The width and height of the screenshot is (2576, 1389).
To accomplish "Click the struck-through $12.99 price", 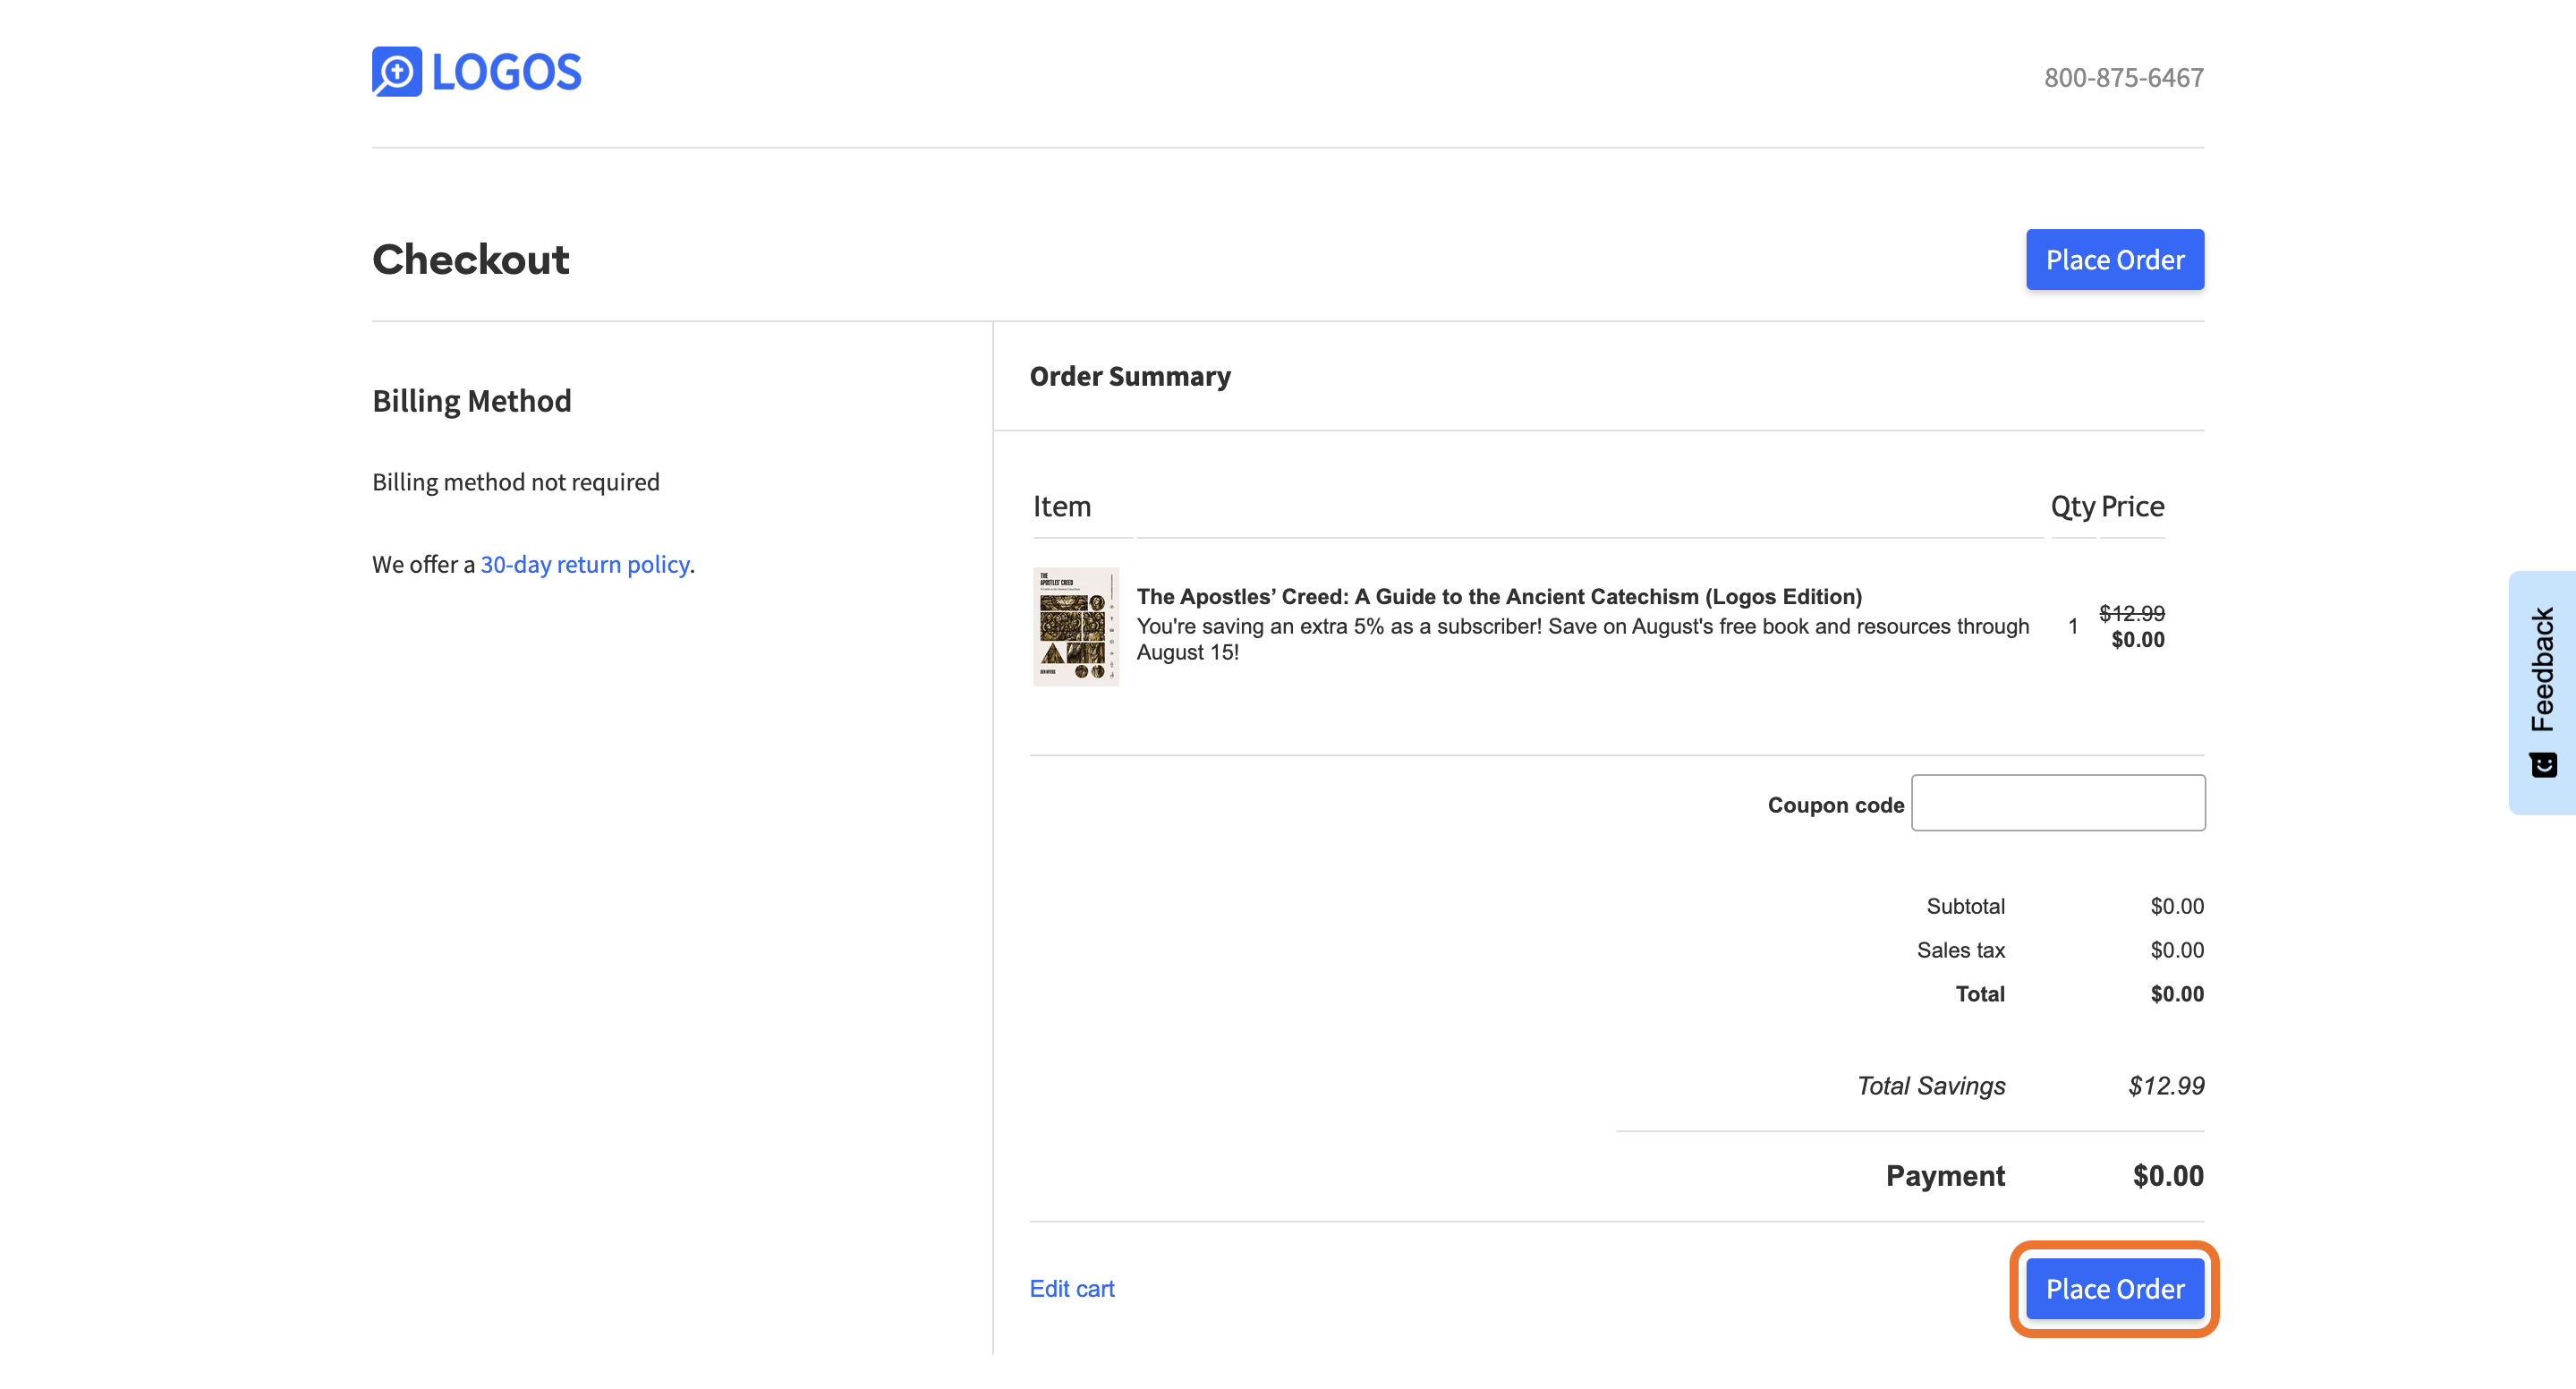I will 2132,613.
